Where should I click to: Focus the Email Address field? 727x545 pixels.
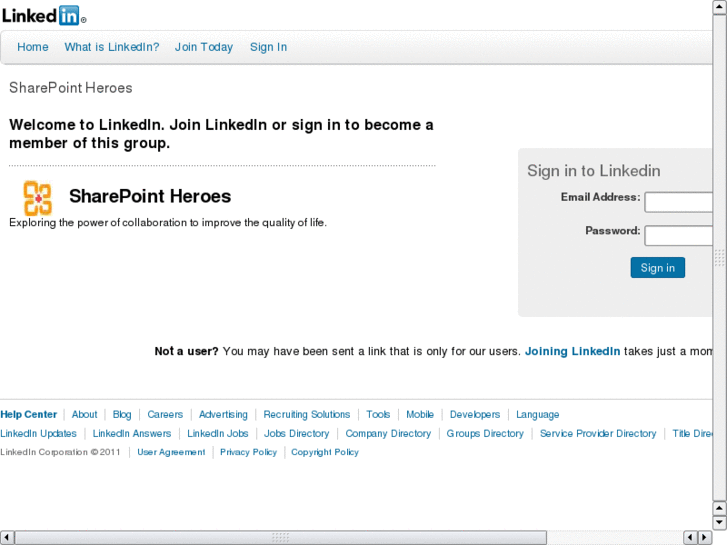pyautogui.click(x=678, y=202)
